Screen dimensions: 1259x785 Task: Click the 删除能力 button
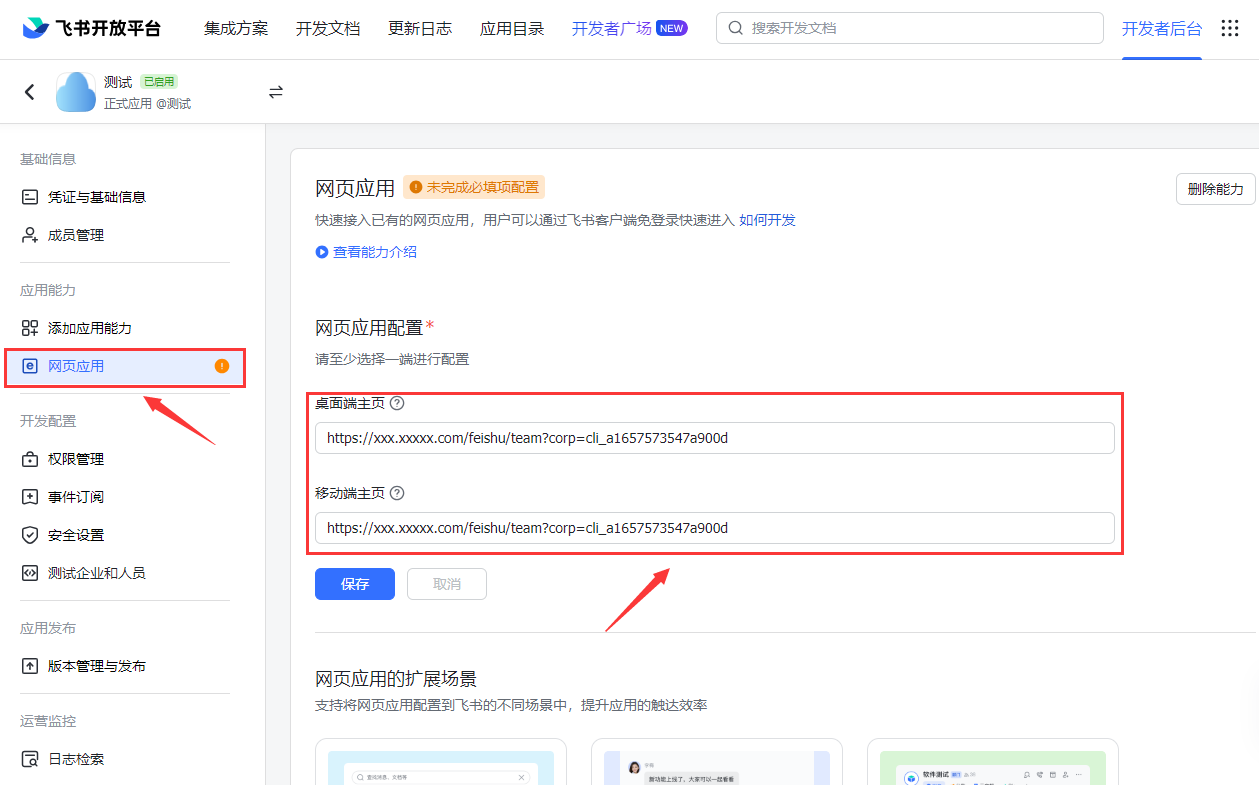coord(1215,188)
